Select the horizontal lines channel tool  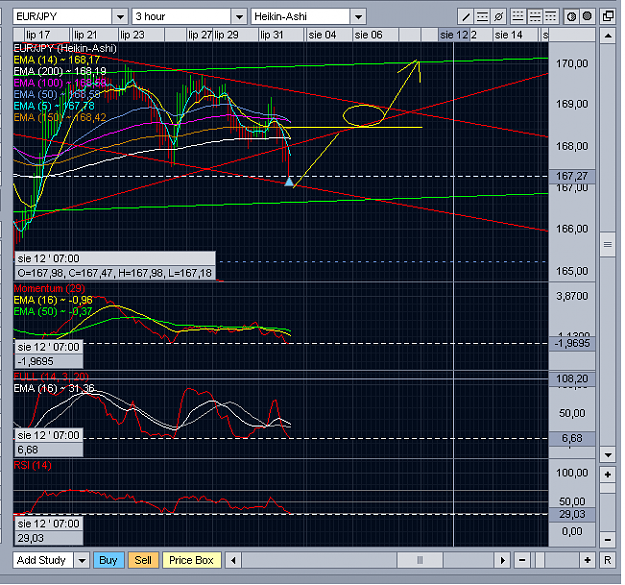click(x=482, y=16)
